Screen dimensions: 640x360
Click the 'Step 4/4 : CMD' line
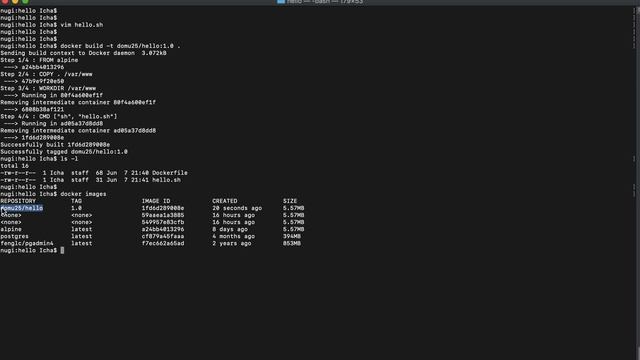pyautogui.click(x=59, y=116)
